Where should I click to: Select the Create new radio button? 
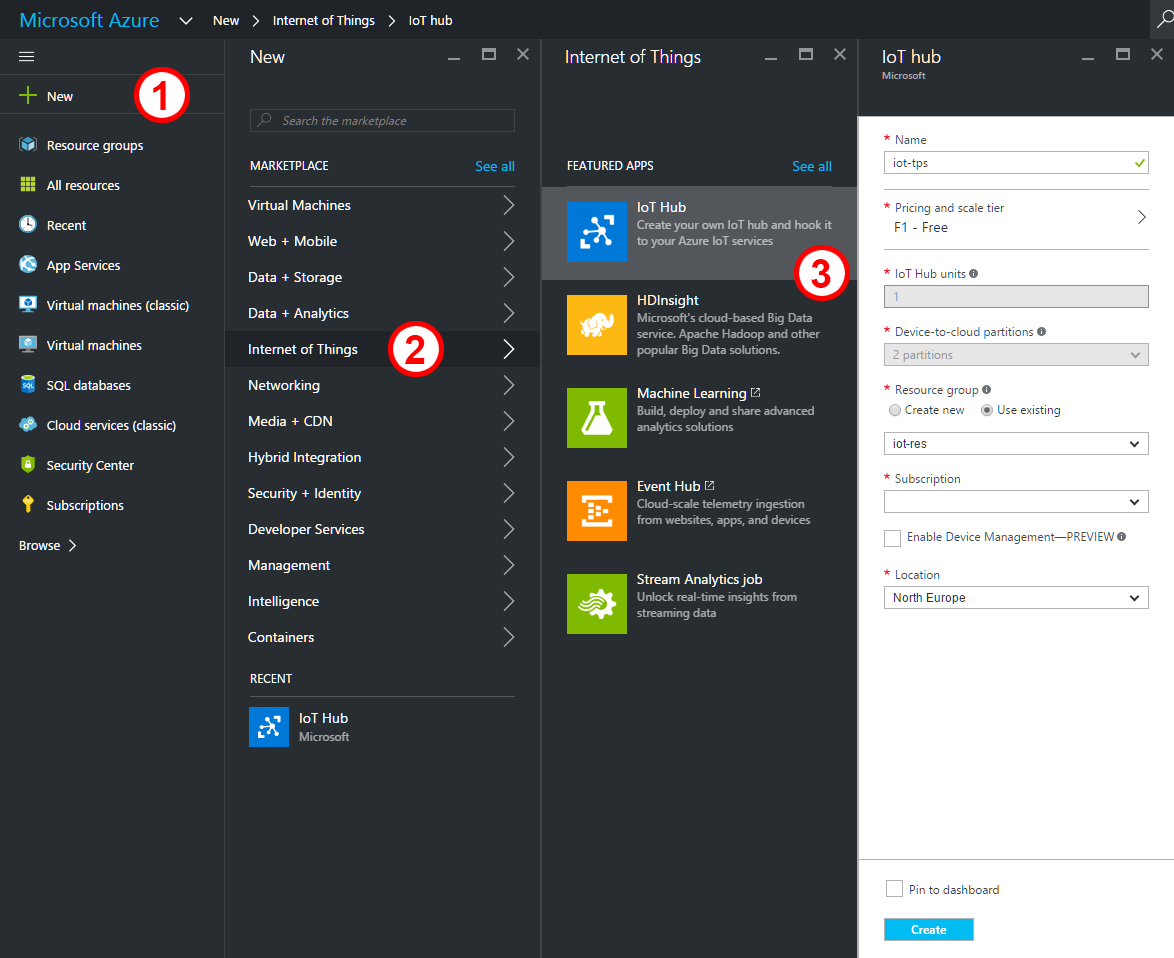click(x=895, y=410)
